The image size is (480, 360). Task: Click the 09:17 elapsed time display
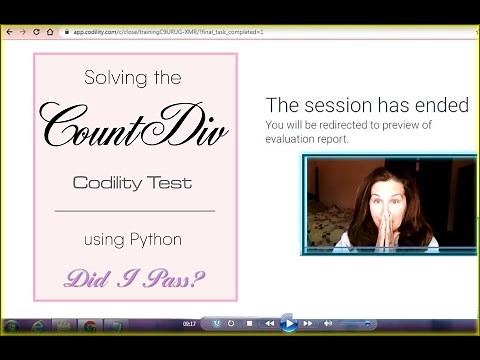[x=189, y=324]
